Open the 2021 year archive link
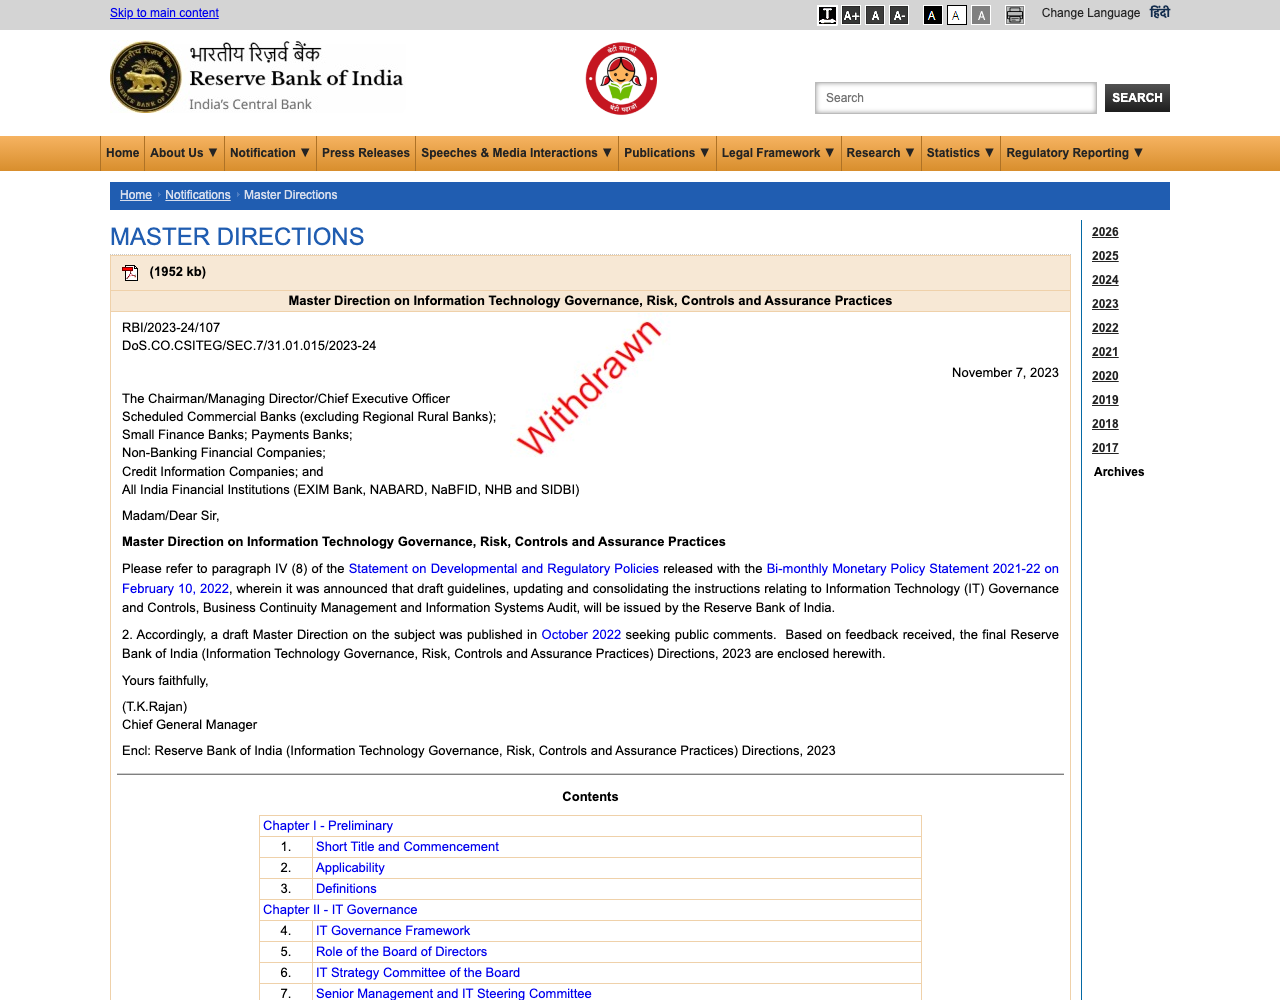 (x=1105, y=352)
